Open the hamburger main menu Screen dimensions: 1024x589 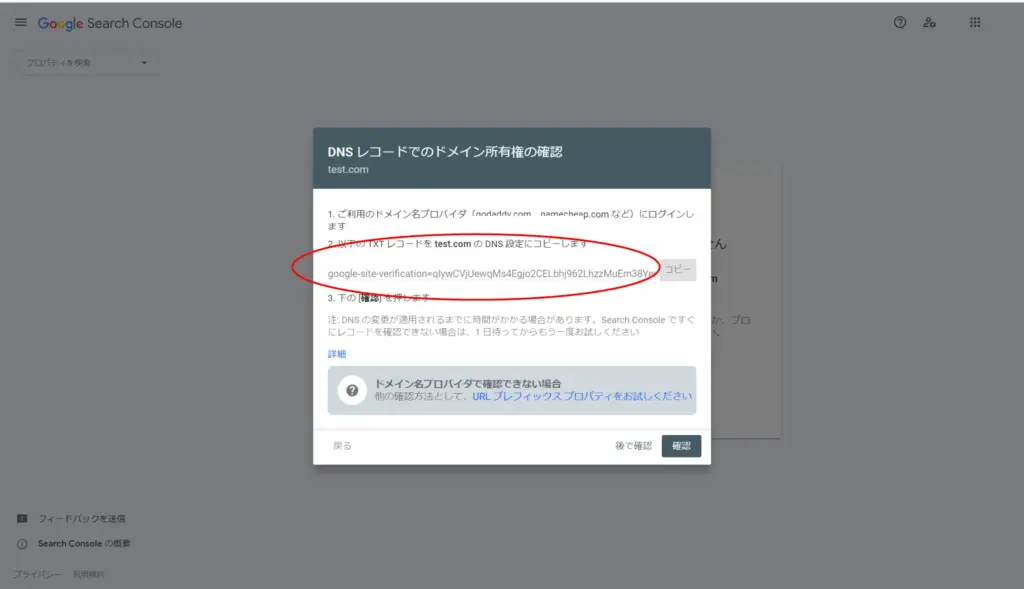click(x=21, y=23)
